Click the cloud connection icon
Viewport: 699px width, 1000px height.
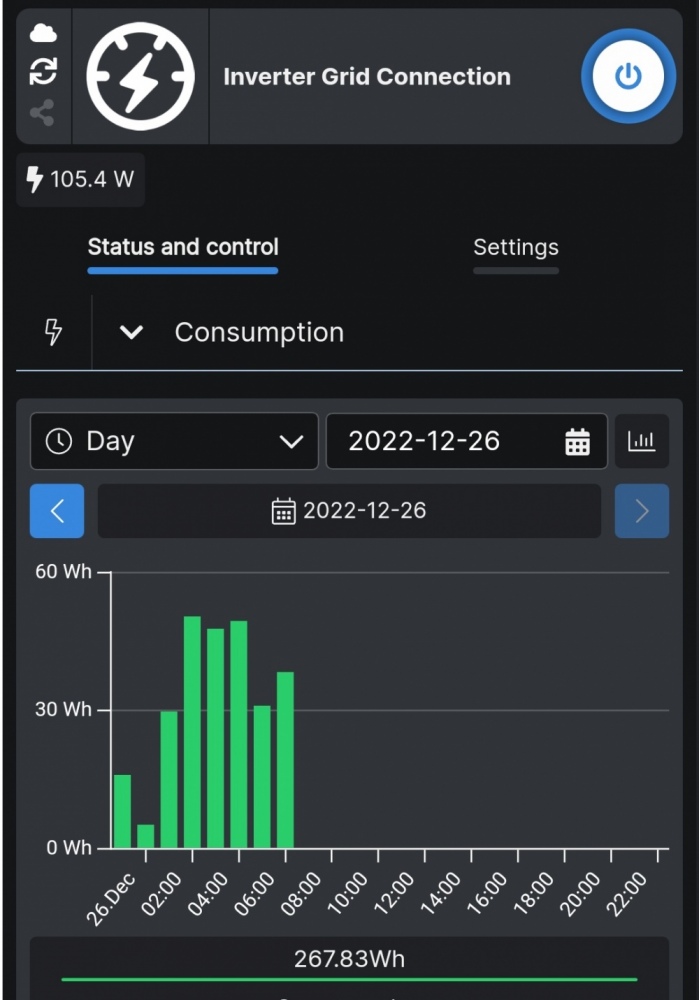point(43,34)
